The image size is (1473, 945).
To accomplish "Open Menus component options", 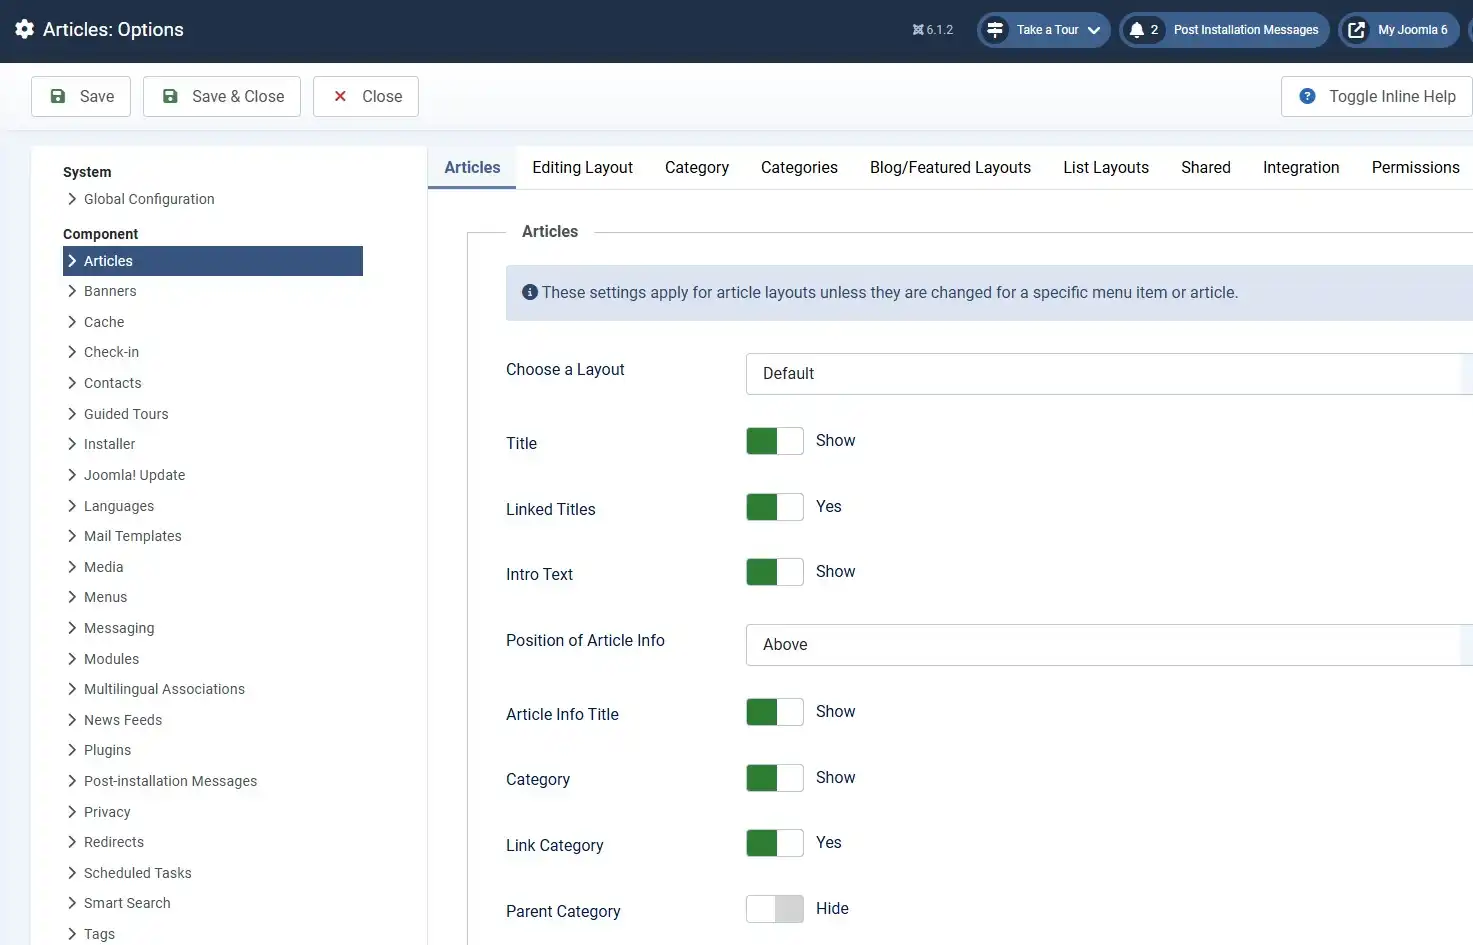I will coord(105,597).
